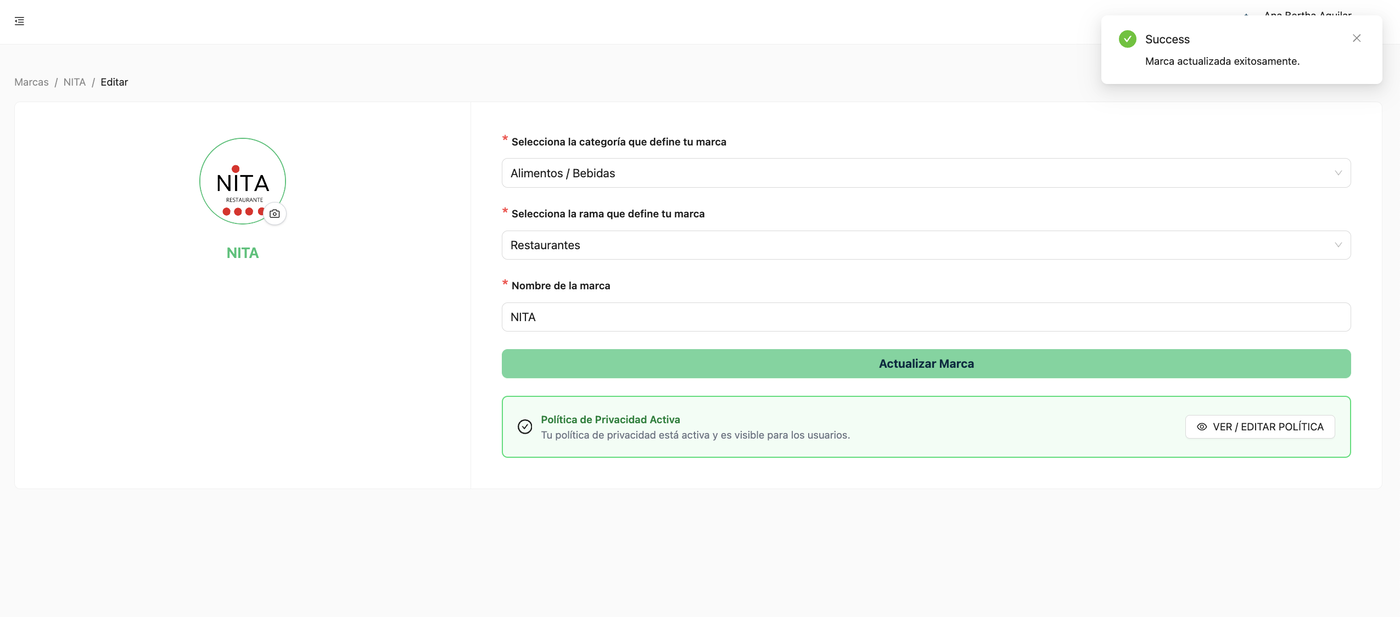
Task: Select the Editar breadcrumb item
Action: 114,82
